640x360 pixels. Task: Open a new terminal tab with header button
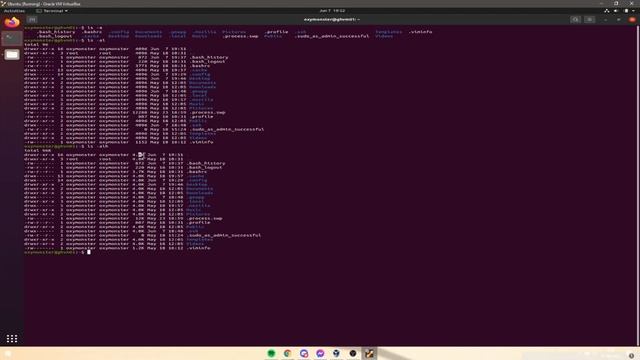pos(32,20)
